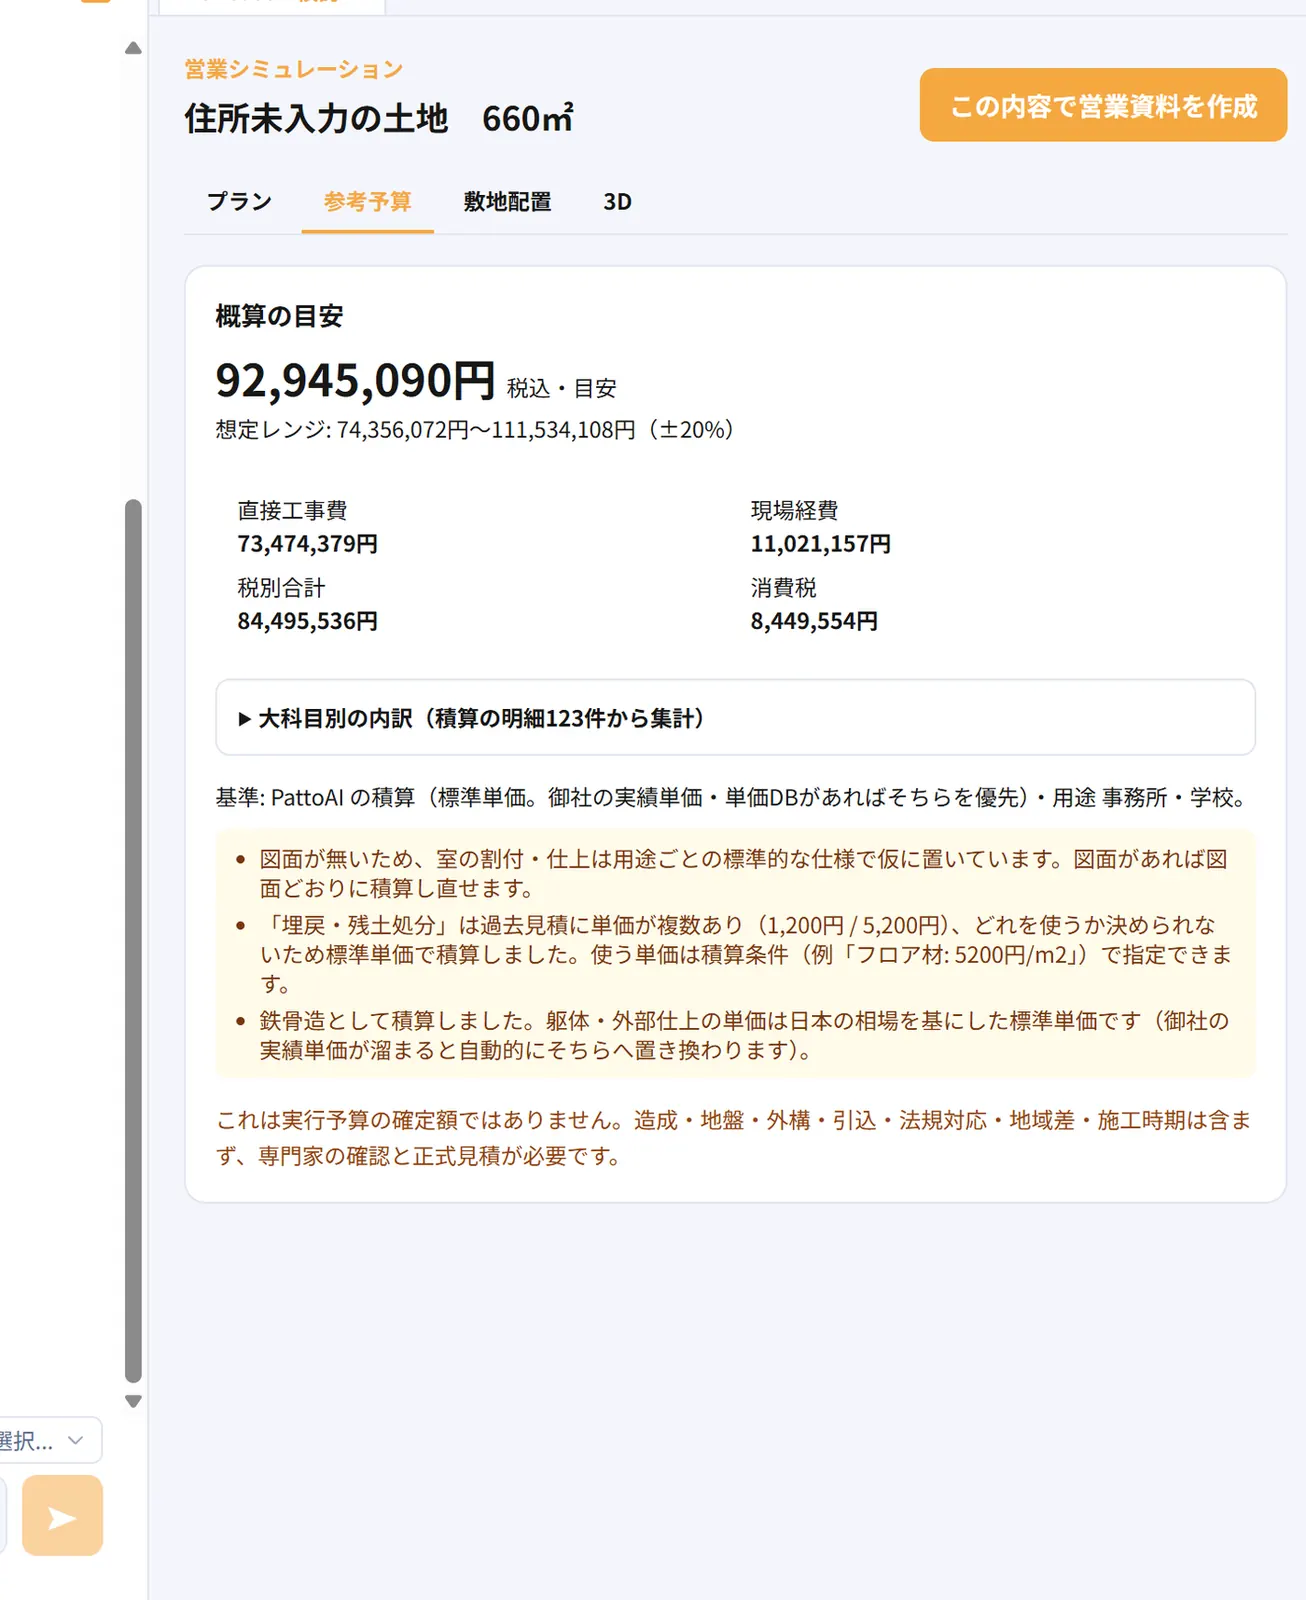Image resolution: width=1306 pixels, height=1600 pixels.
Task: Switch to the 3D tab
Action: tap(617, 202)
